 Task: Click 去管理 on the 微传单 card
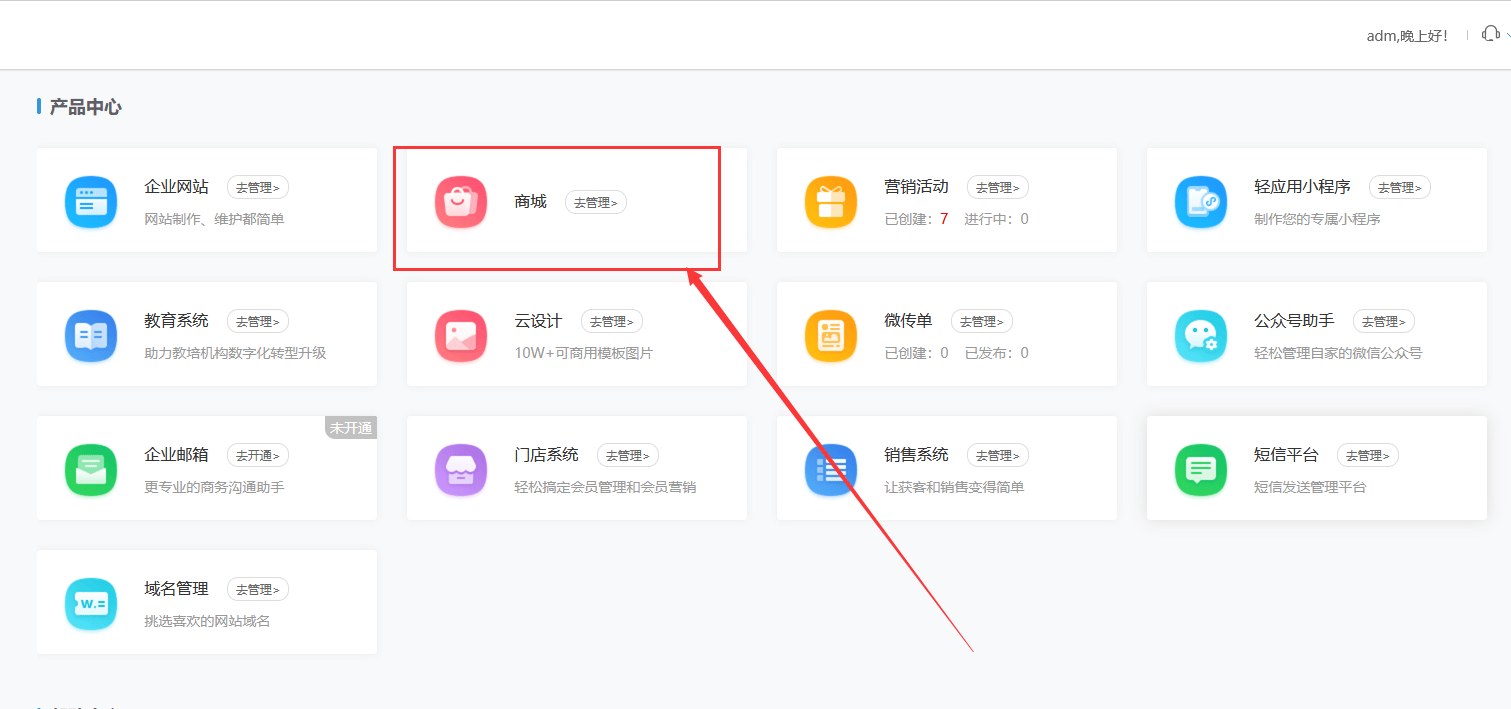(981, 321)
